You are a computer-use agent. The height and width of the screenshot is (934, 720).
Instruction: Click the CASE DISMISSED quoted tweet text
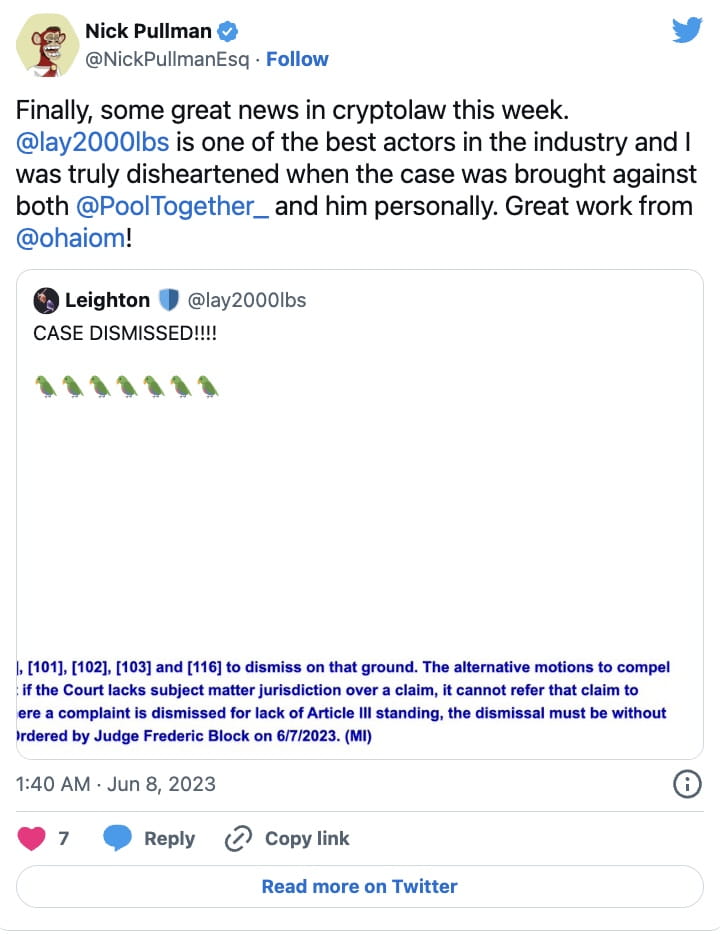pos(125,333)
